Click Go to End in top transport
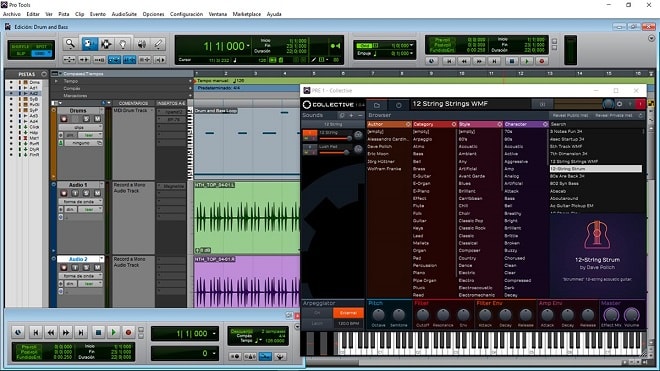660x371 pixels. click(494, 61)
